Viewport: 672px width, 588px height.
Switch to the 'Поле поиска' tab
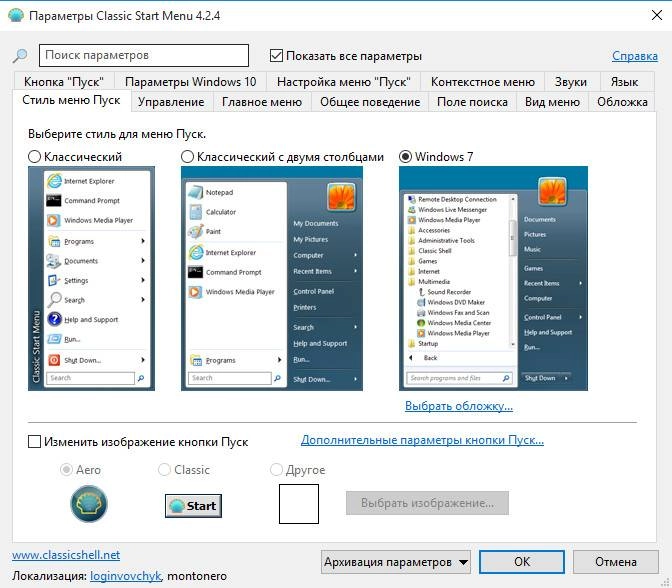pyautogui.click(x=472, y=102)
